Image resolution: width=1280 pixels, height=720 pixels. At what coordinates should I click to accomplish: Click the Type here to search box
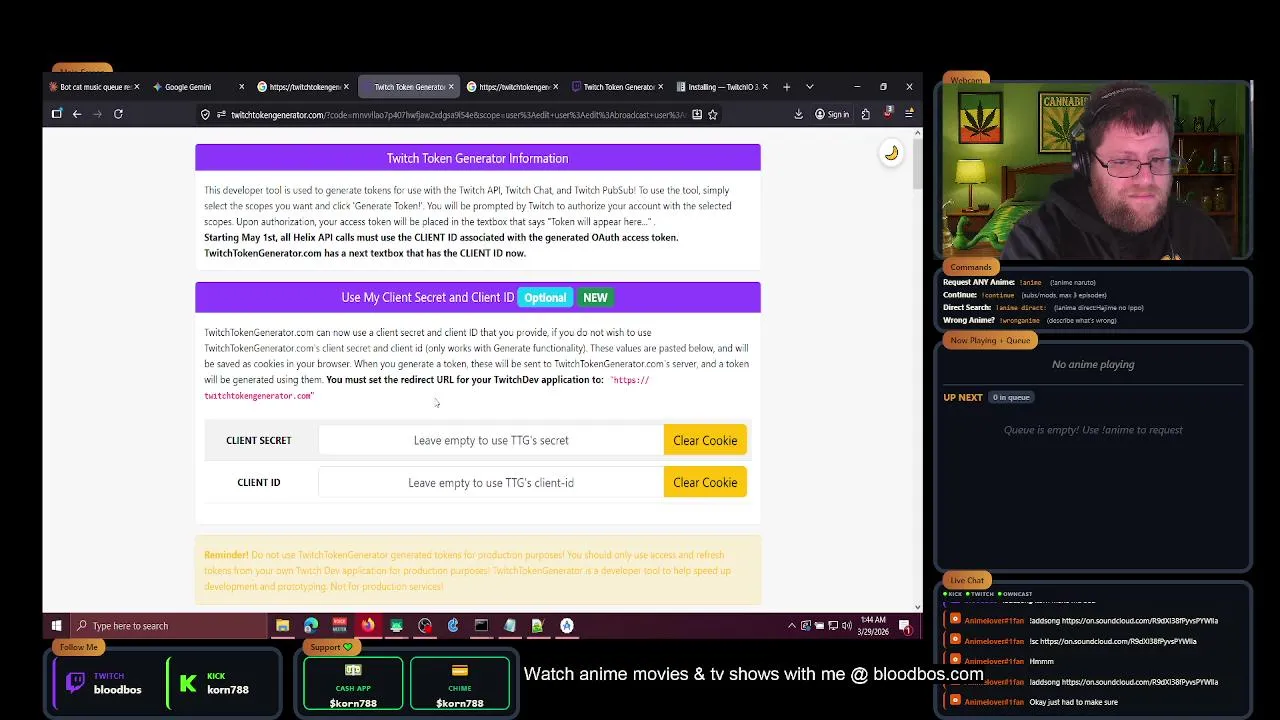tap(170, 626)
